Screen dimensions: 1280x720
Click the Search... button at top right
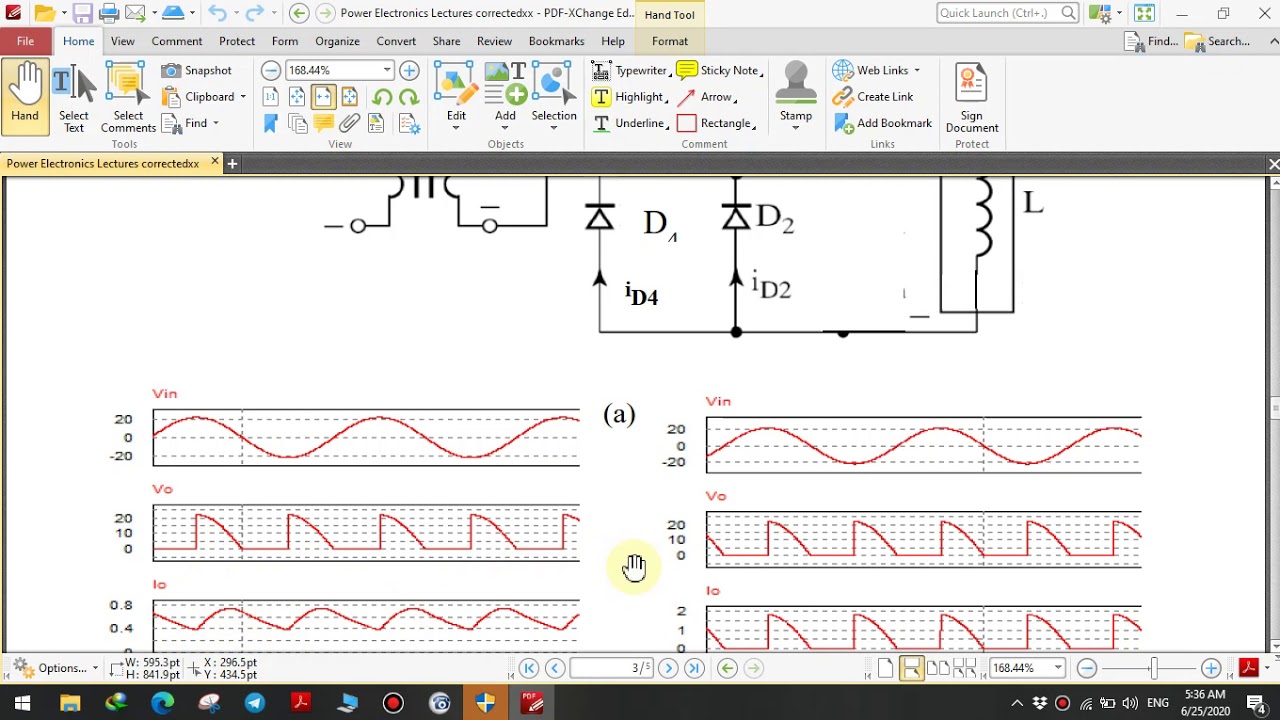pyautogui.click(x=1217, y=41)
